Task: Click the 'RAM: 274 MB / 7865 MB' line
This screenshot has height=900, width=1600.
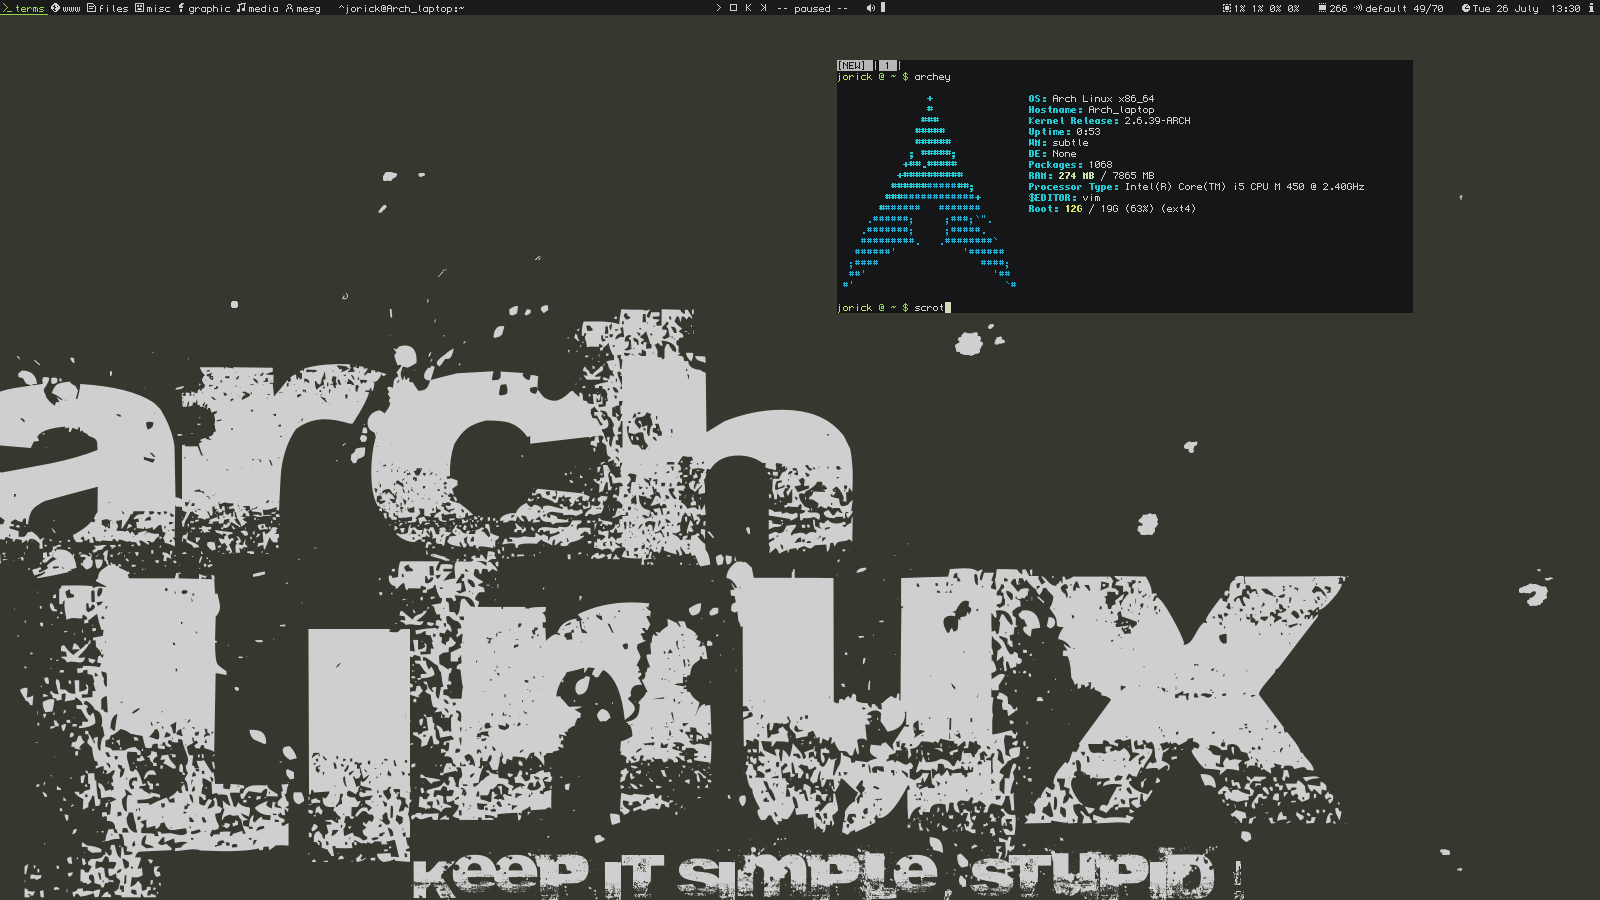Action: [x=1091, y=176]
